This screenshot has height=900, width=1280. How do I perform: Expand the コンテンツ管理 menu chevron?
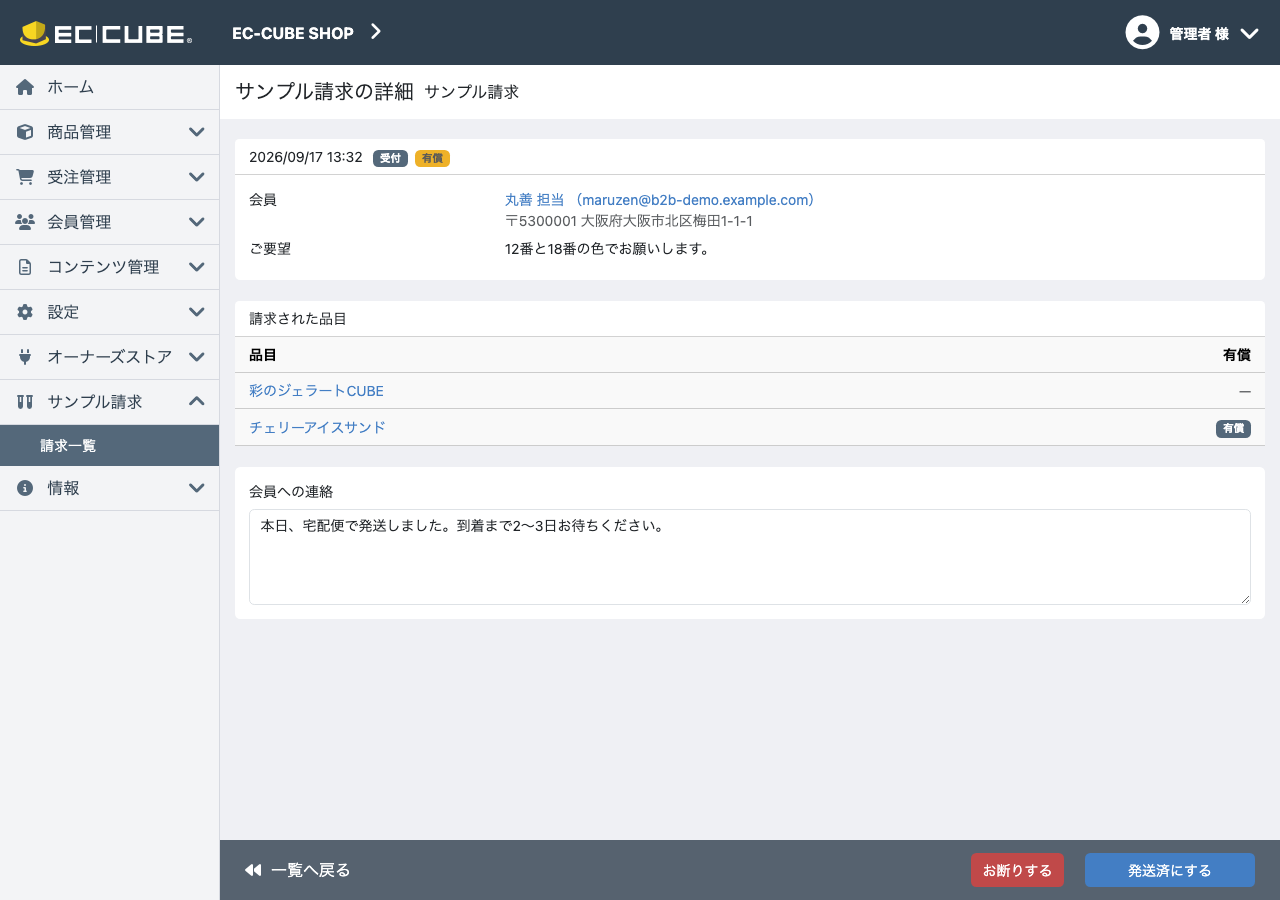click(x=197, y=267)
